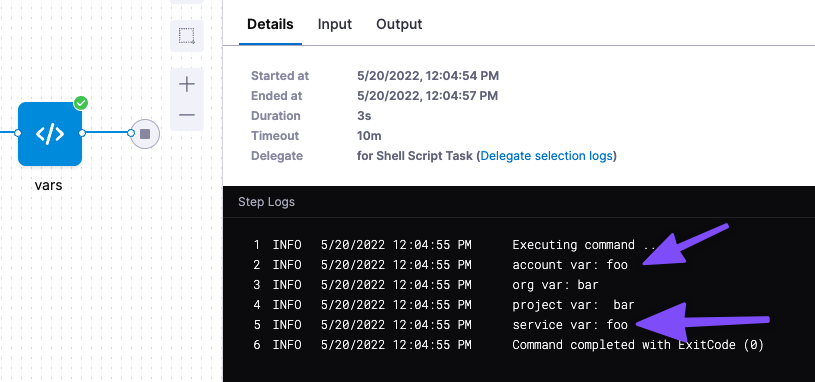815x382 pixels.
Task: Click the Step Logs header
Action: click(x=267, y=202)
